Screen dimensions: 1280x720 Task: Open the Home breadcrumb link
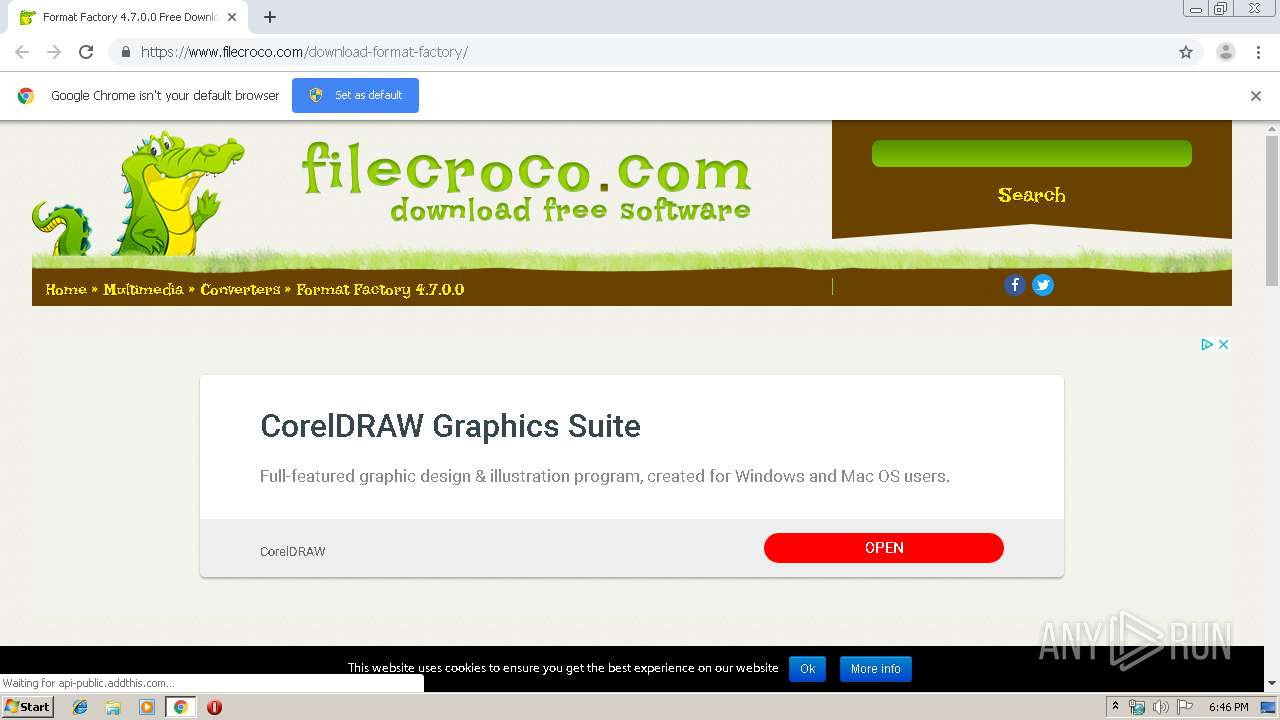(66, 289)
